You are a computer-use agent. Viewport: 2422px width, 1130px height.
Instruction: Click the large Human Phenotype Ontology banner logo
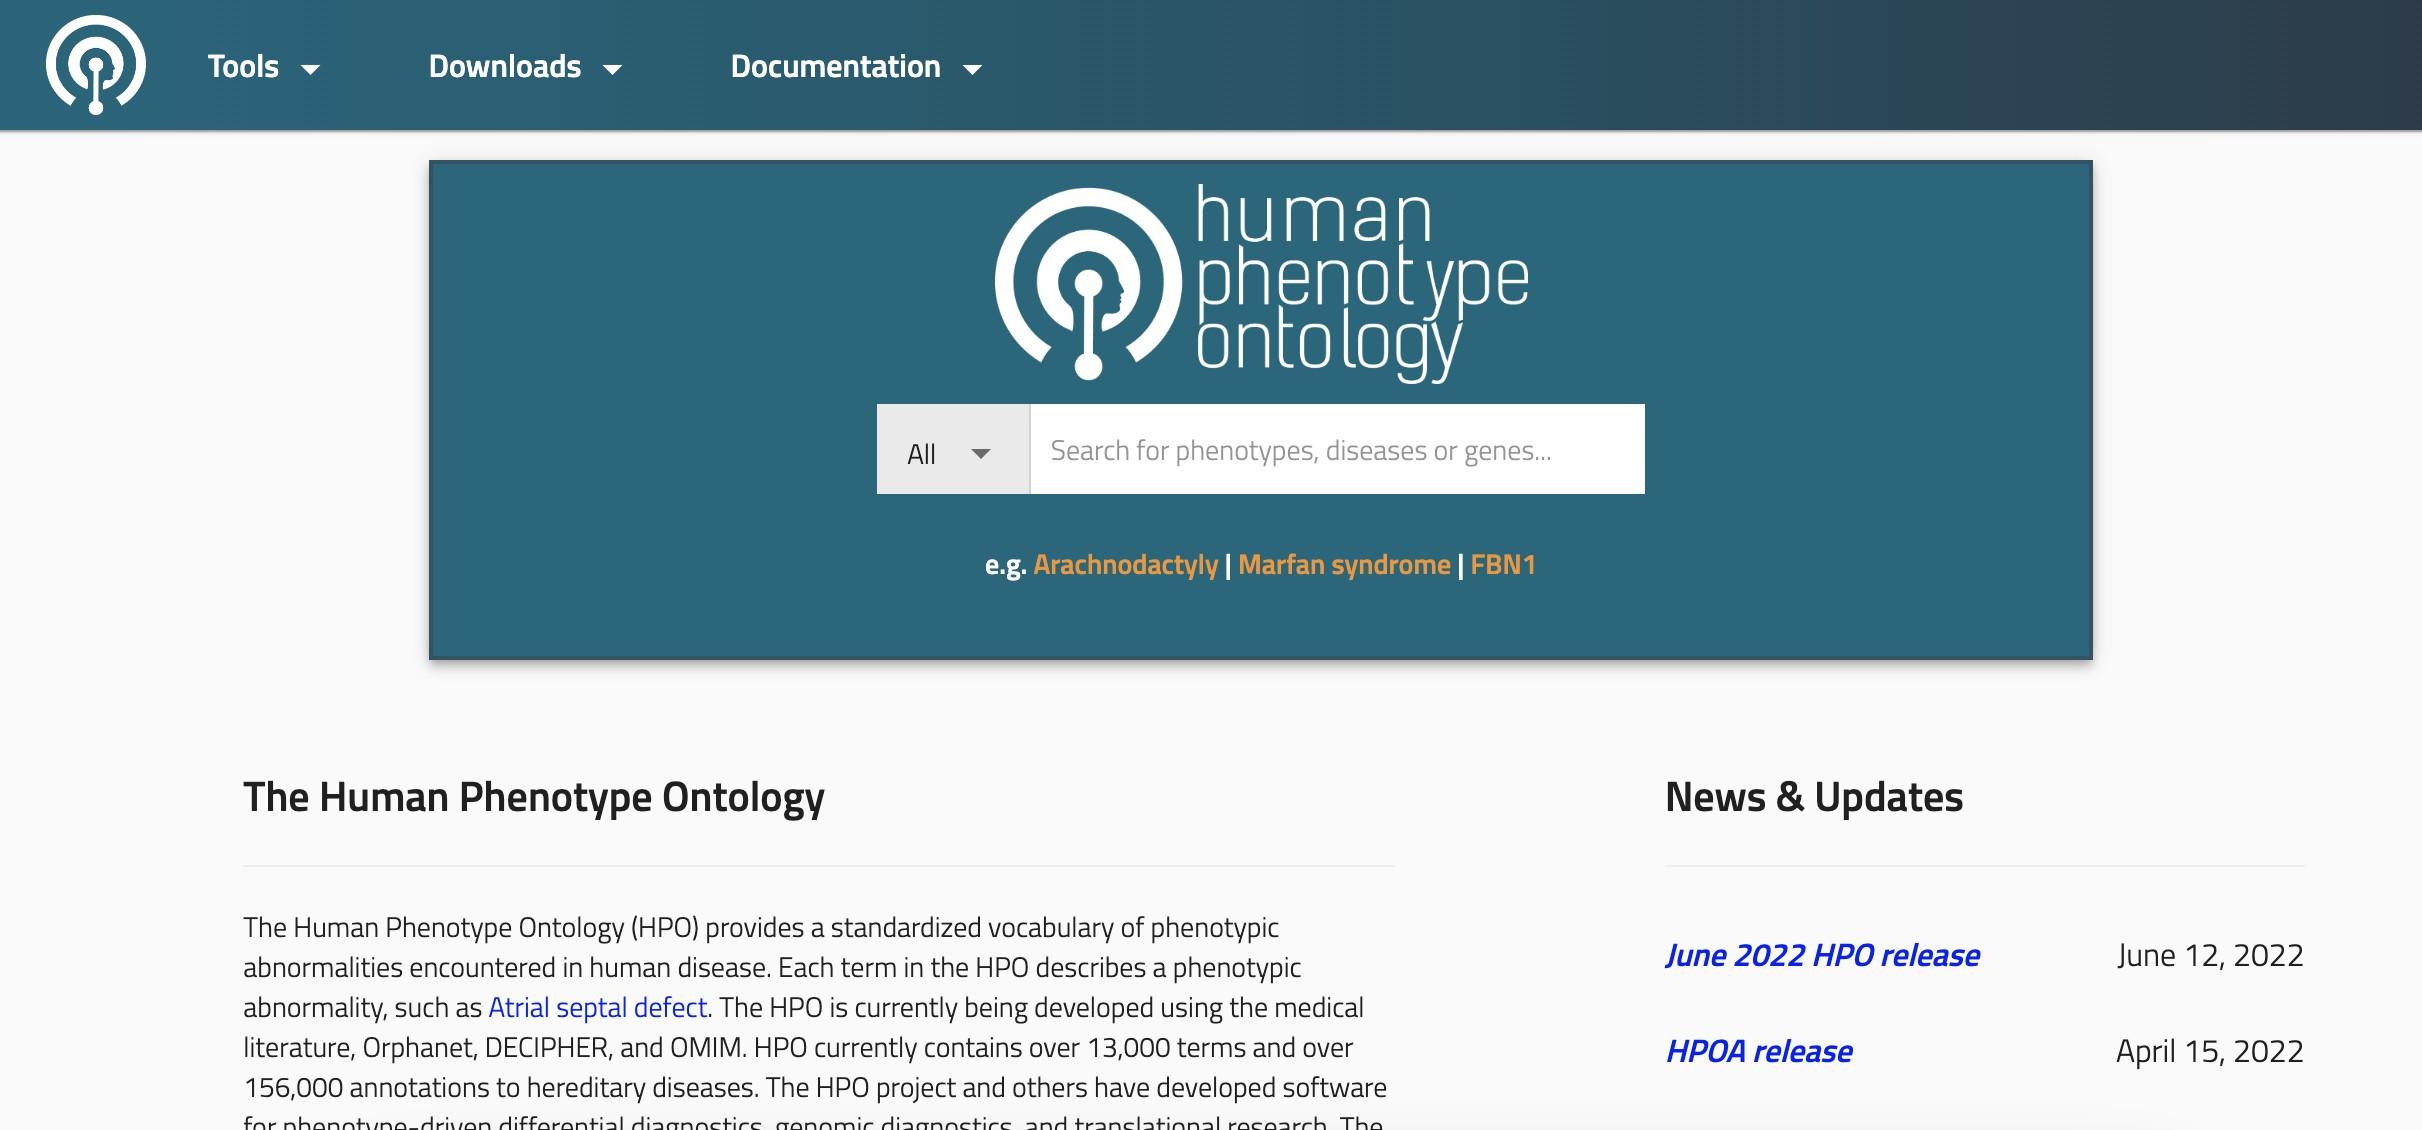point(1261,283)
